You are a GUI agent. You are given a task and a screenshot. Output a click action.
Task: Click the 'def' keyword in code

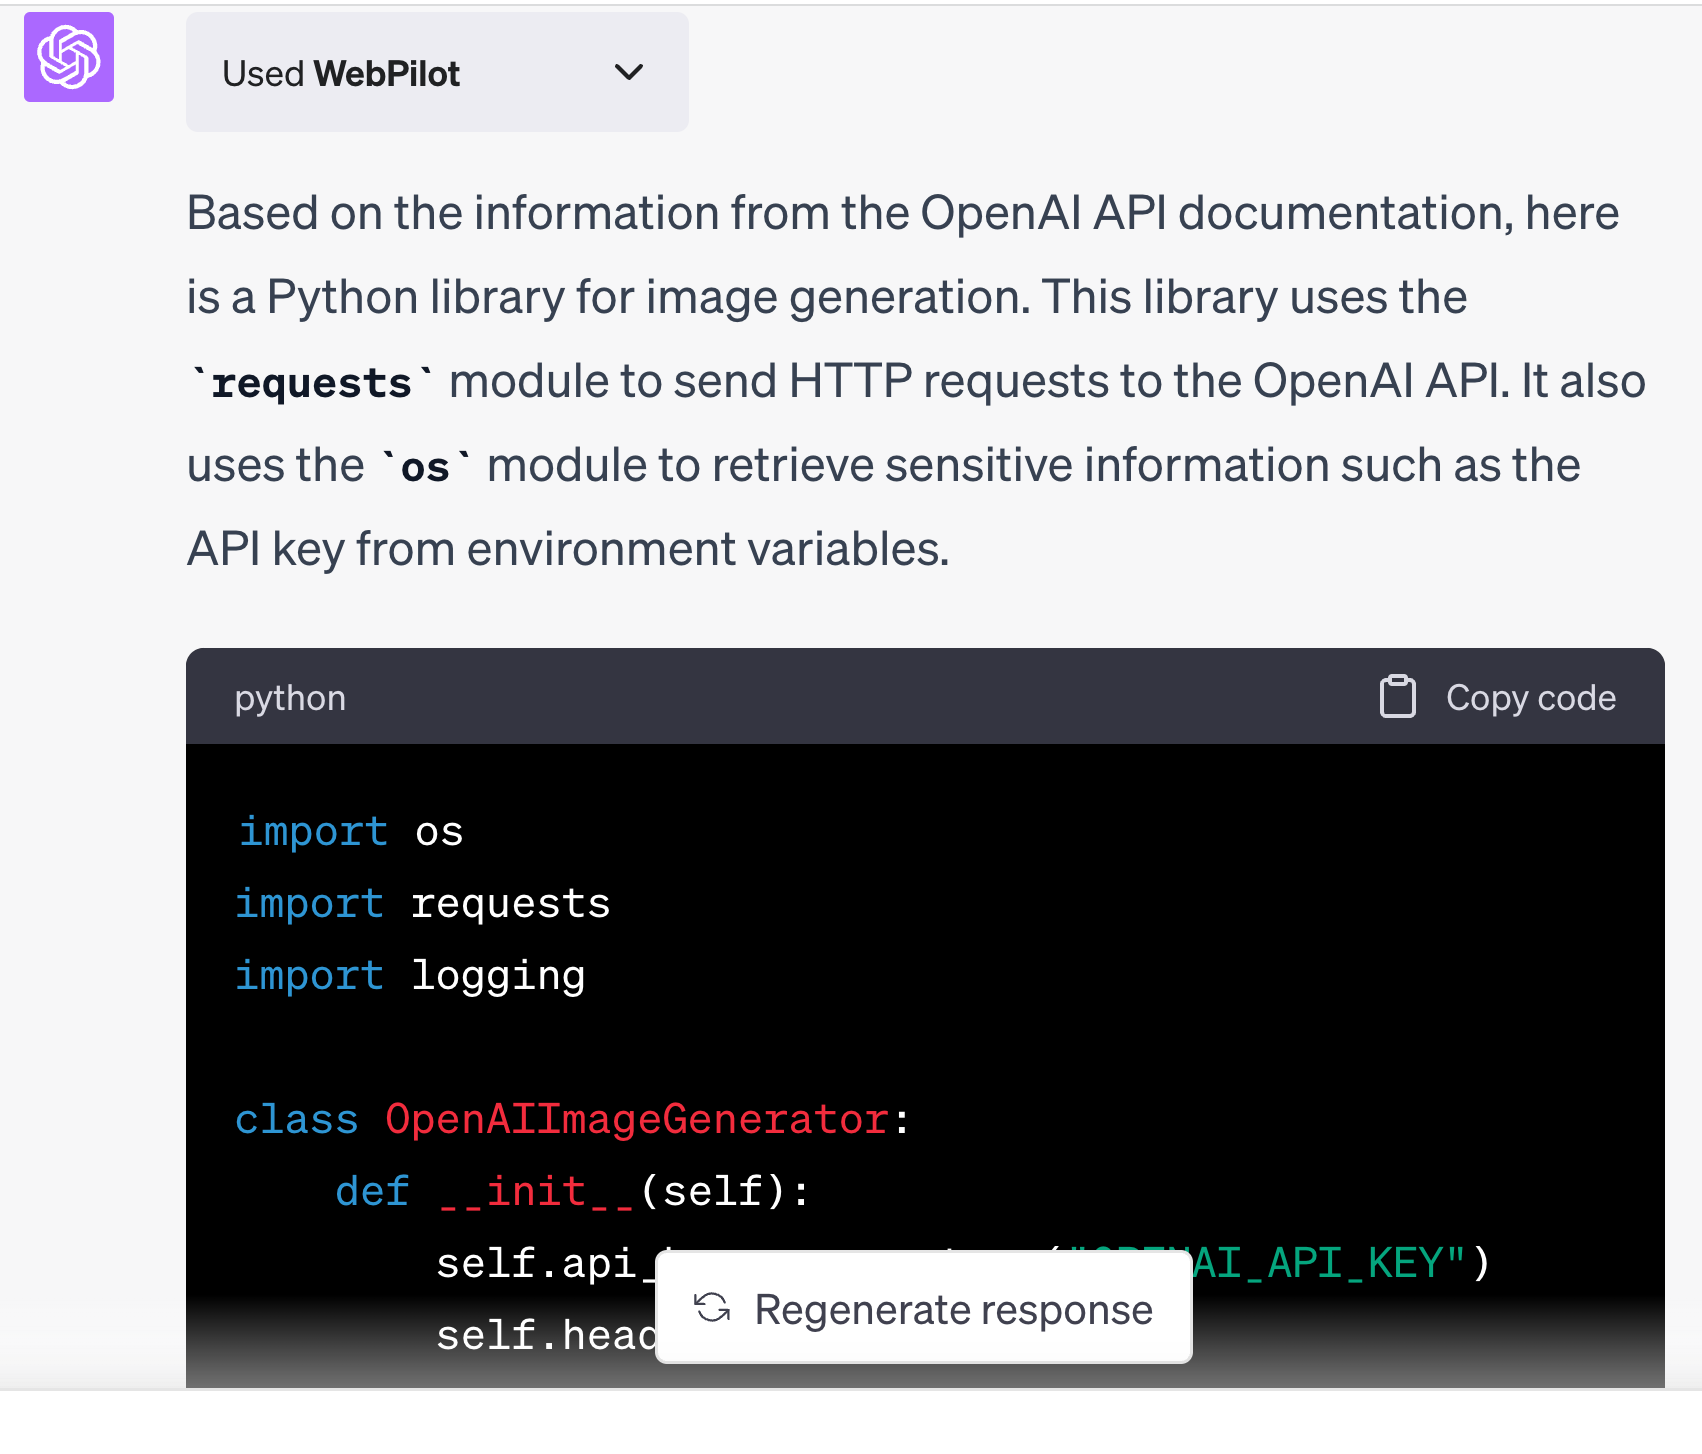[372, 1192]
